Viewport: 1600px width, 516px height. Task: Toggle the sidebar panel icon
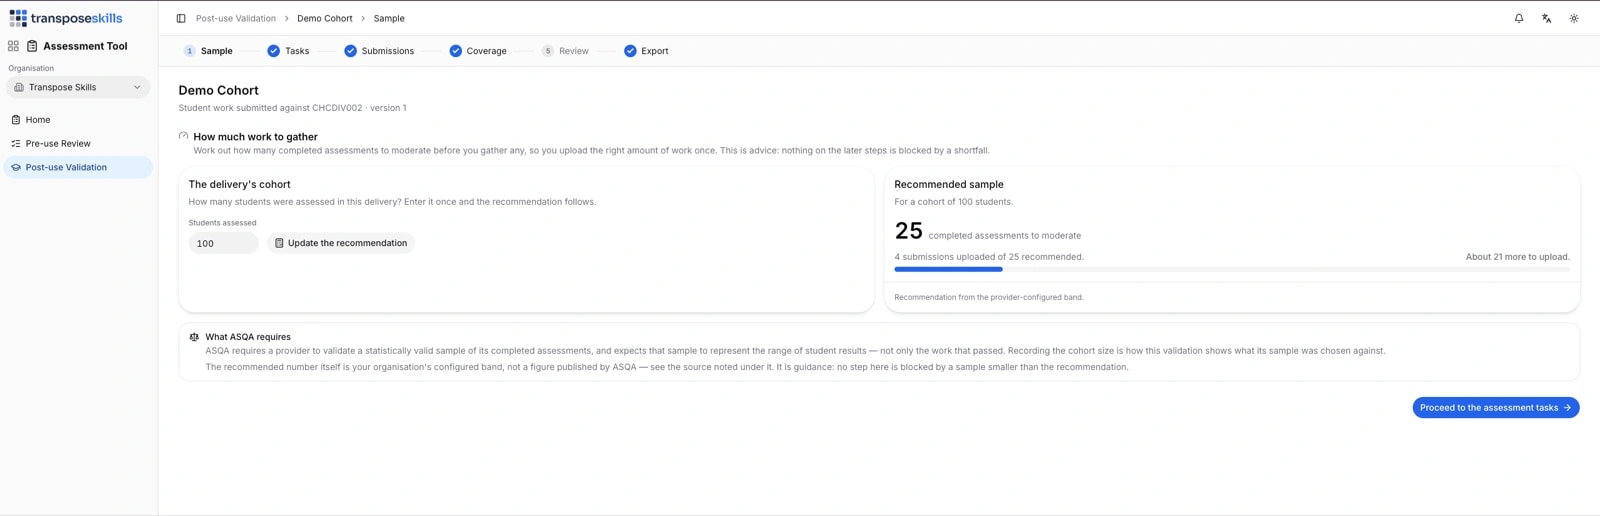pyautogui.click(x=181, y=18)
